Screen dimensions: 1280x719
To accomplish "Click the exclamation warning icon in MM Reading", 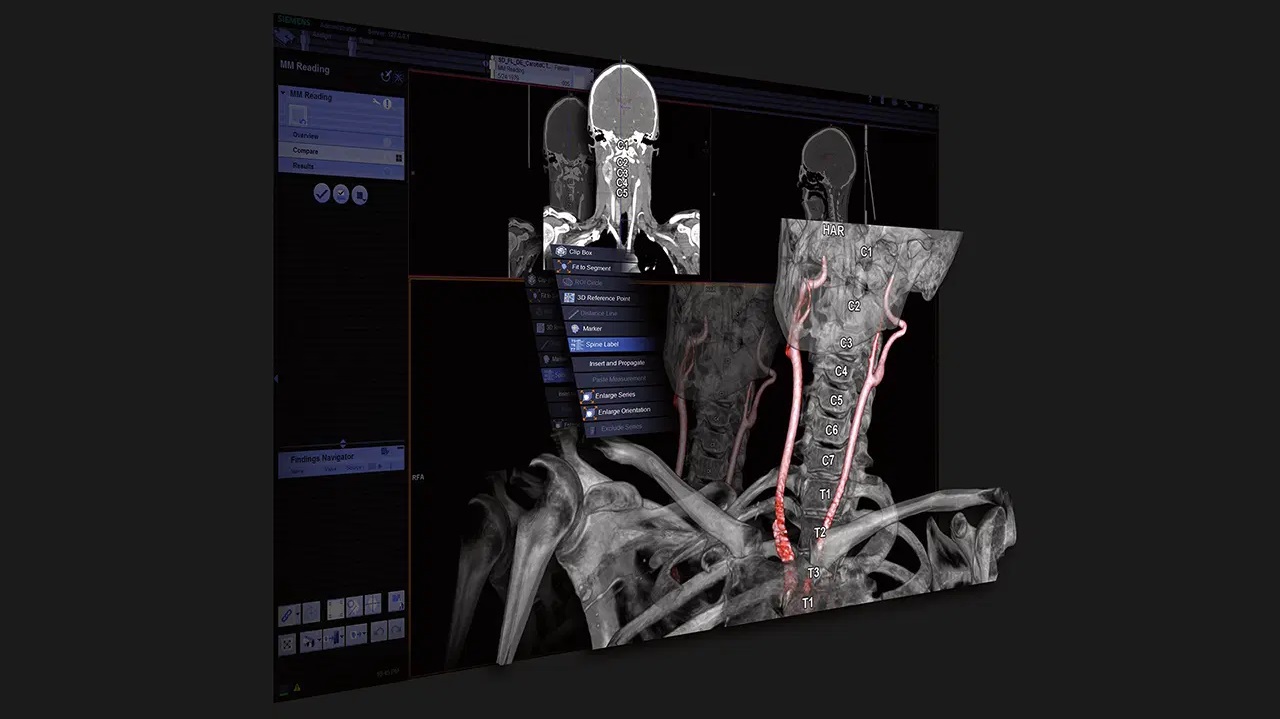I will (388, 104).
